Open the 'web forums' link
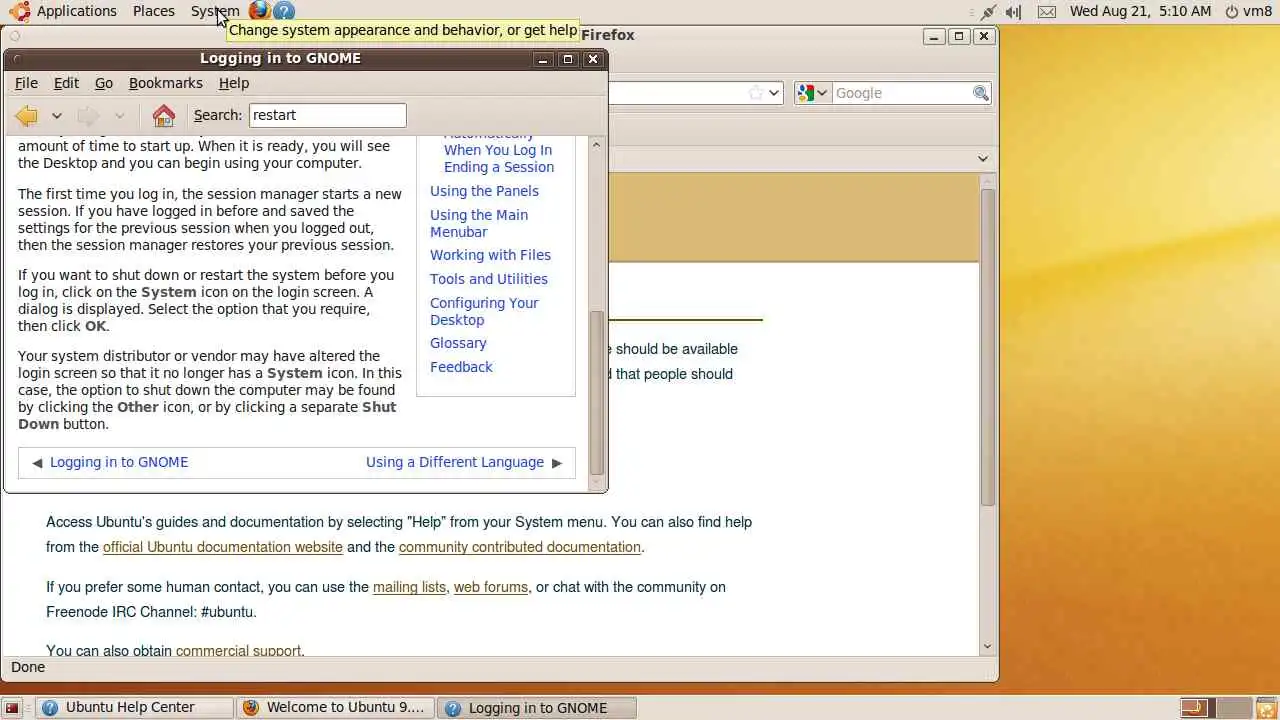Viewport: 1280px width, 720px height. [x=491, y=587]
